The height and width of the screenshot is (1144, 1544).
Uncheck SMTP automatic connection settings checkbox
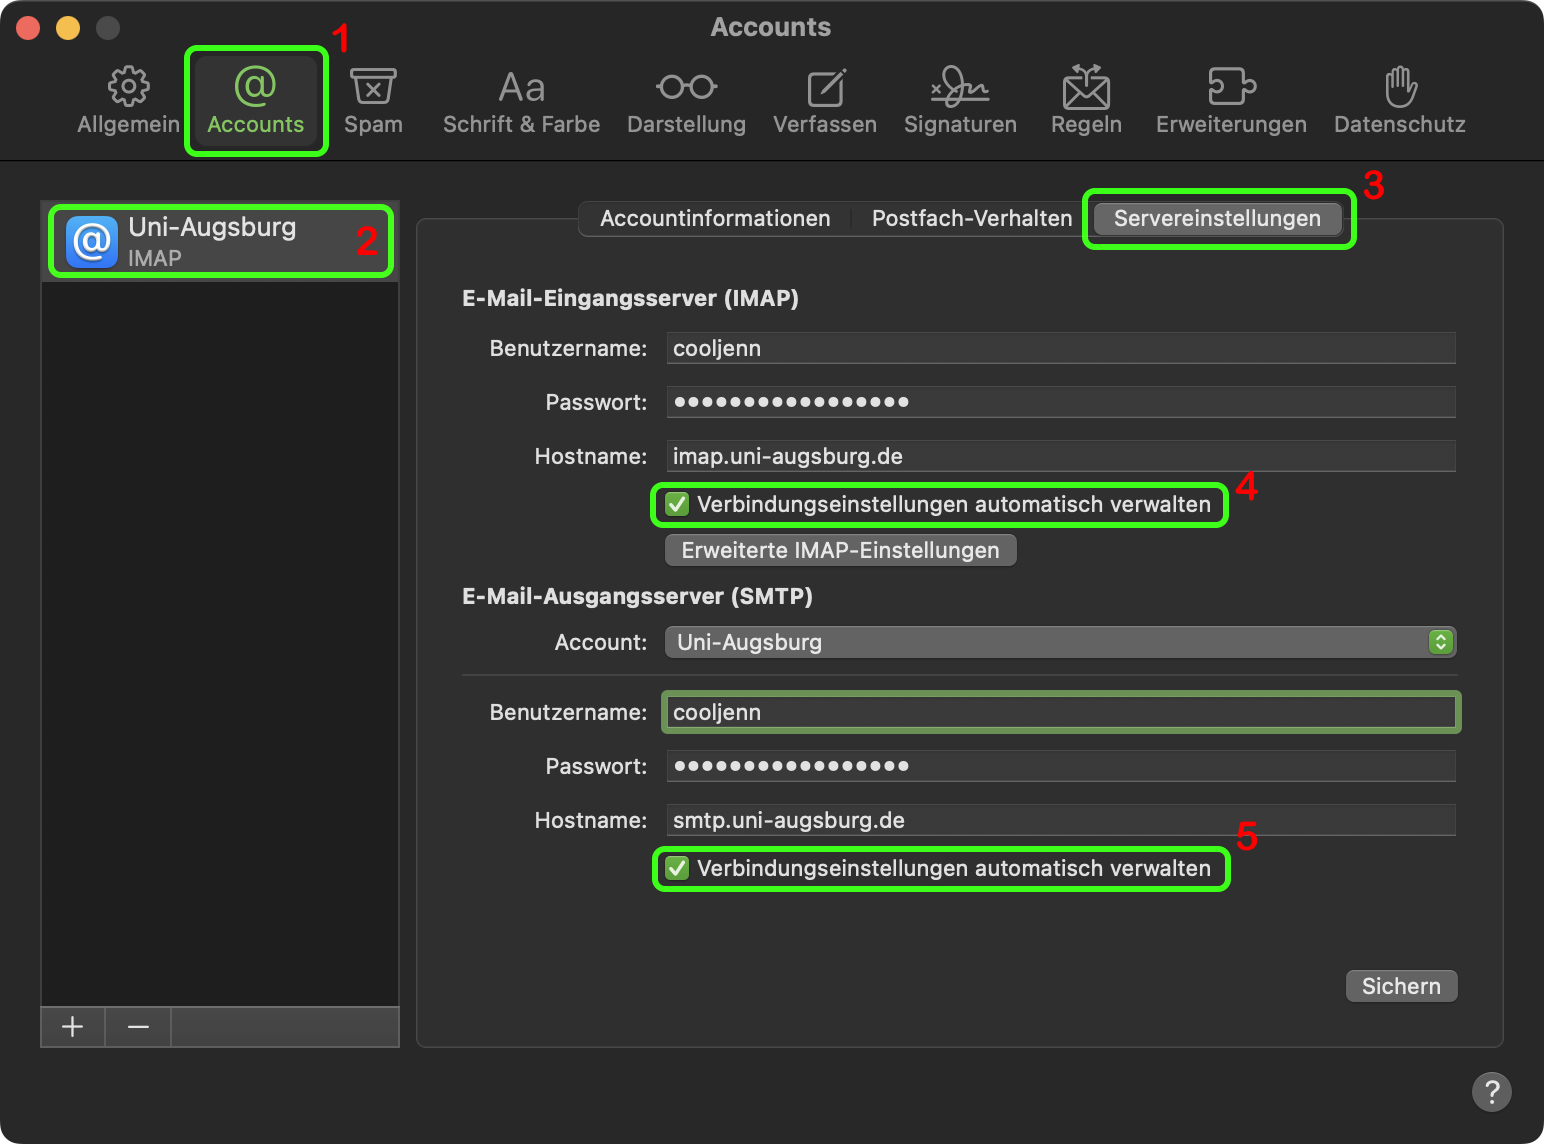(678, 868)
